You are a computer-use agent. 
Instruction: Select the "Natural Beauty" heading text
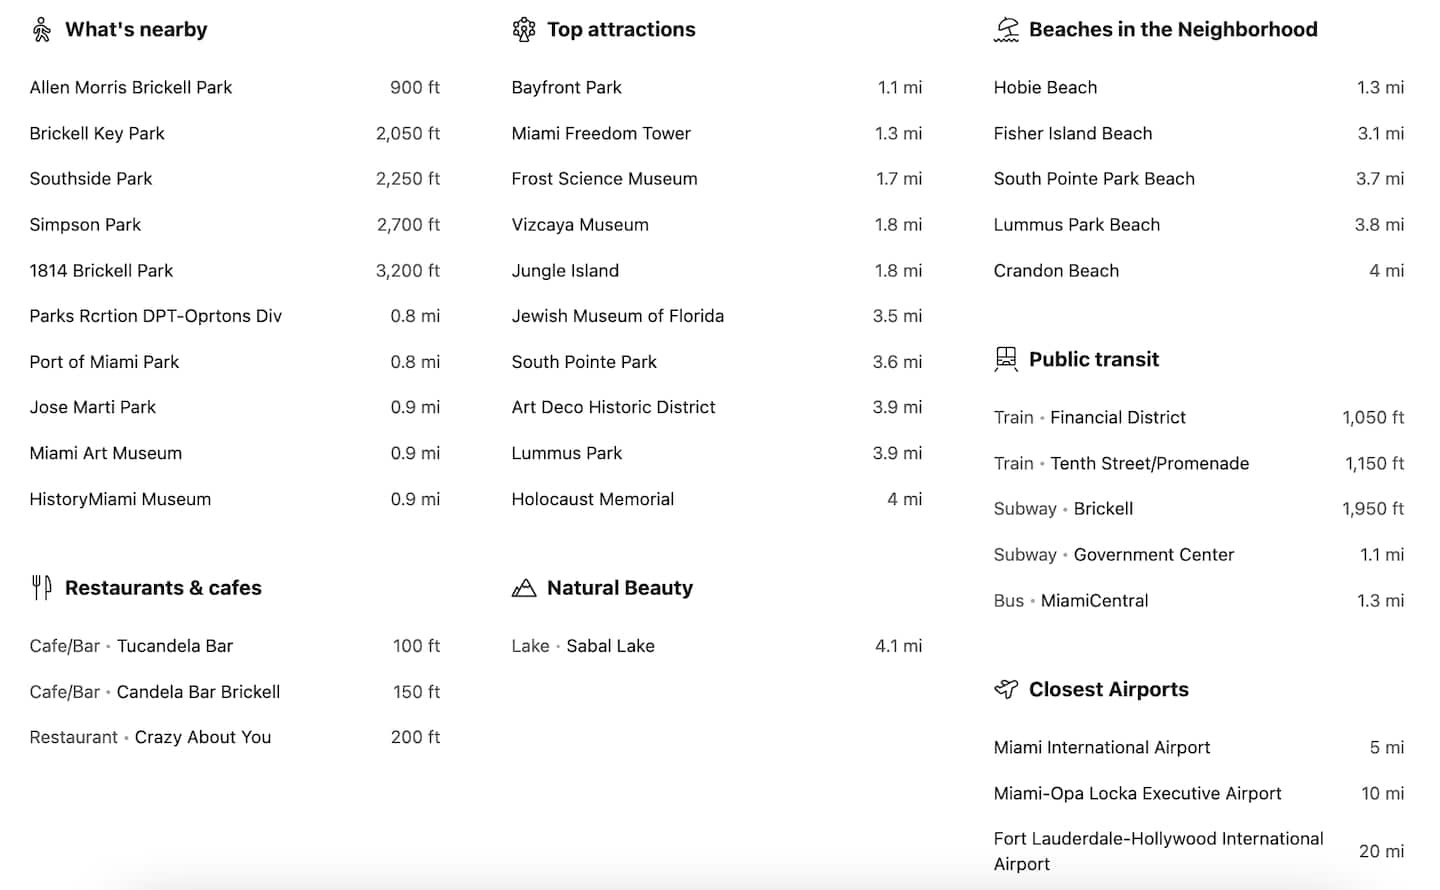click(620, 588)
